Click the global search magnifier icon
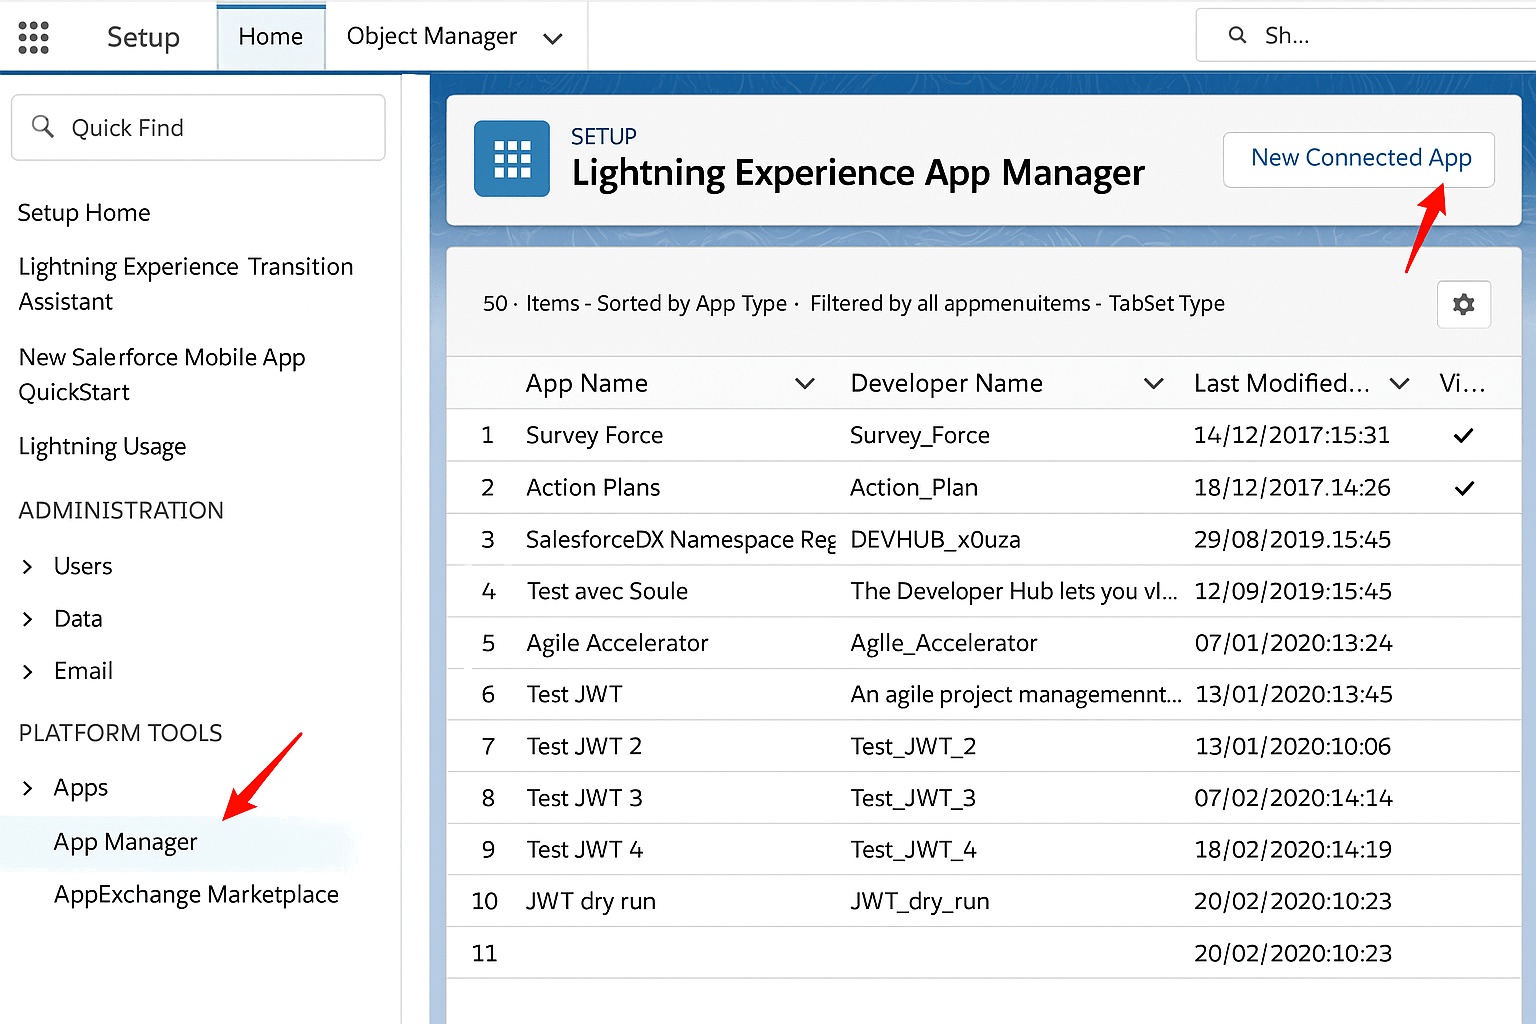 [x=1237, y=34]
